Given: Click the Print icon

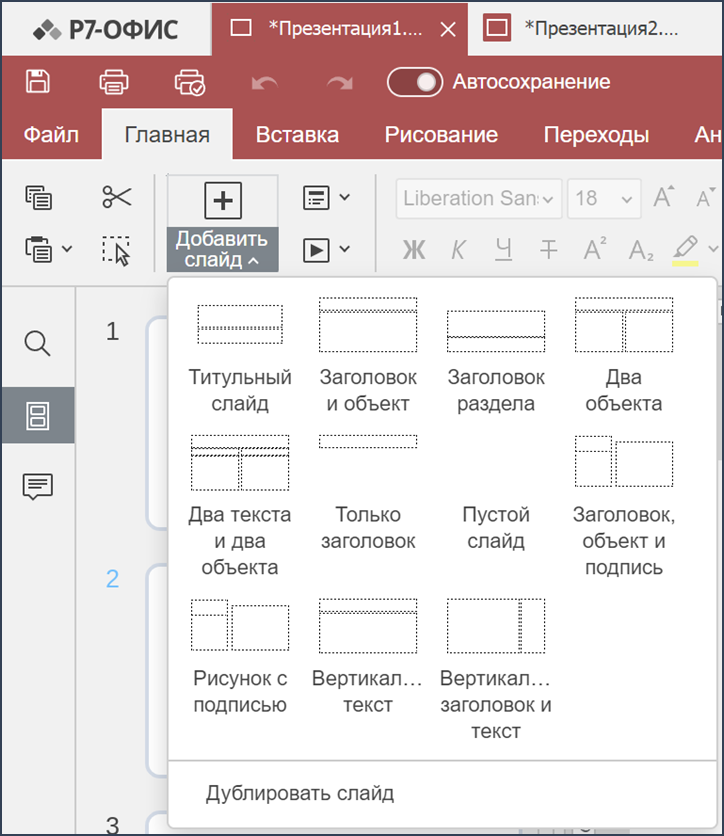Looking at the screenshot, I should click(114, 82).
